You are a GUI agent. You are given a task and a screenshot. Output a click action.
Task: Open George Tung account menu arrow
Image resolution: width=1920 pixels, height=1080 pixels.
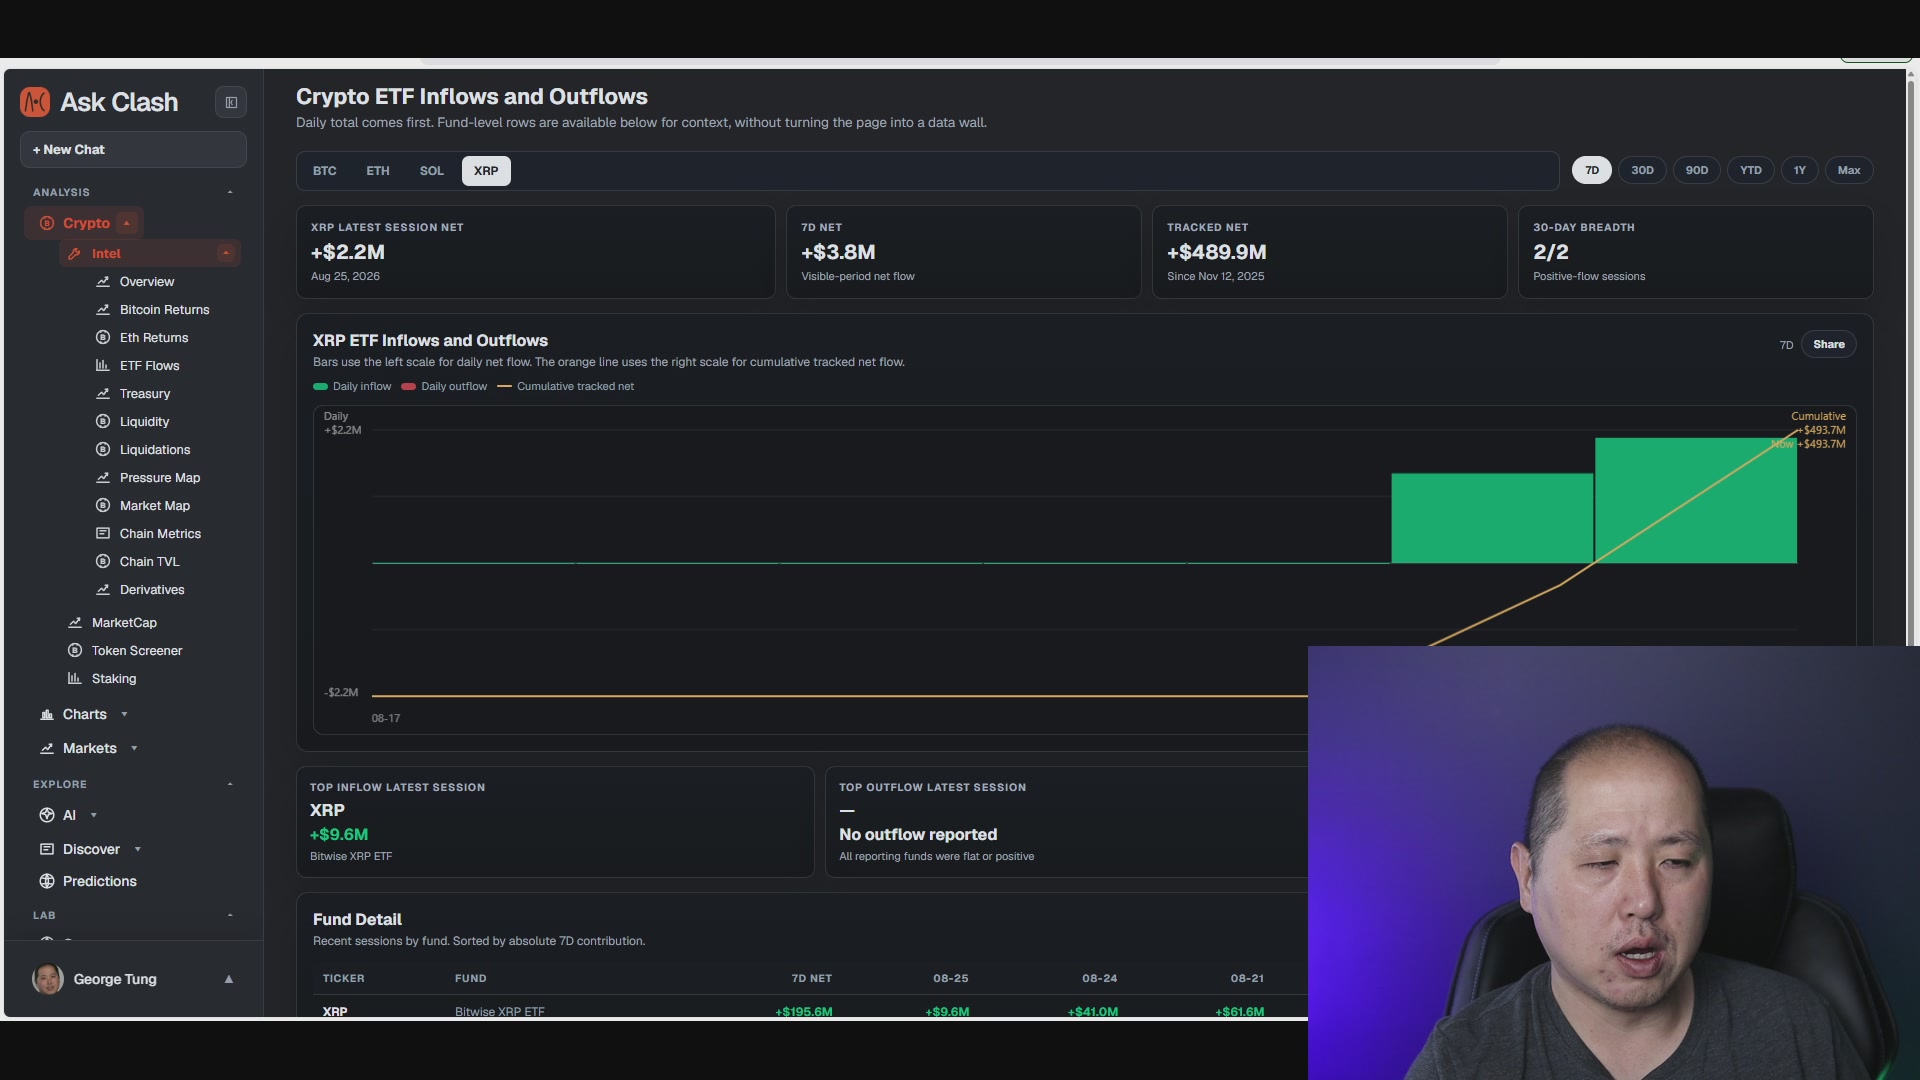(x=229, y=980)
